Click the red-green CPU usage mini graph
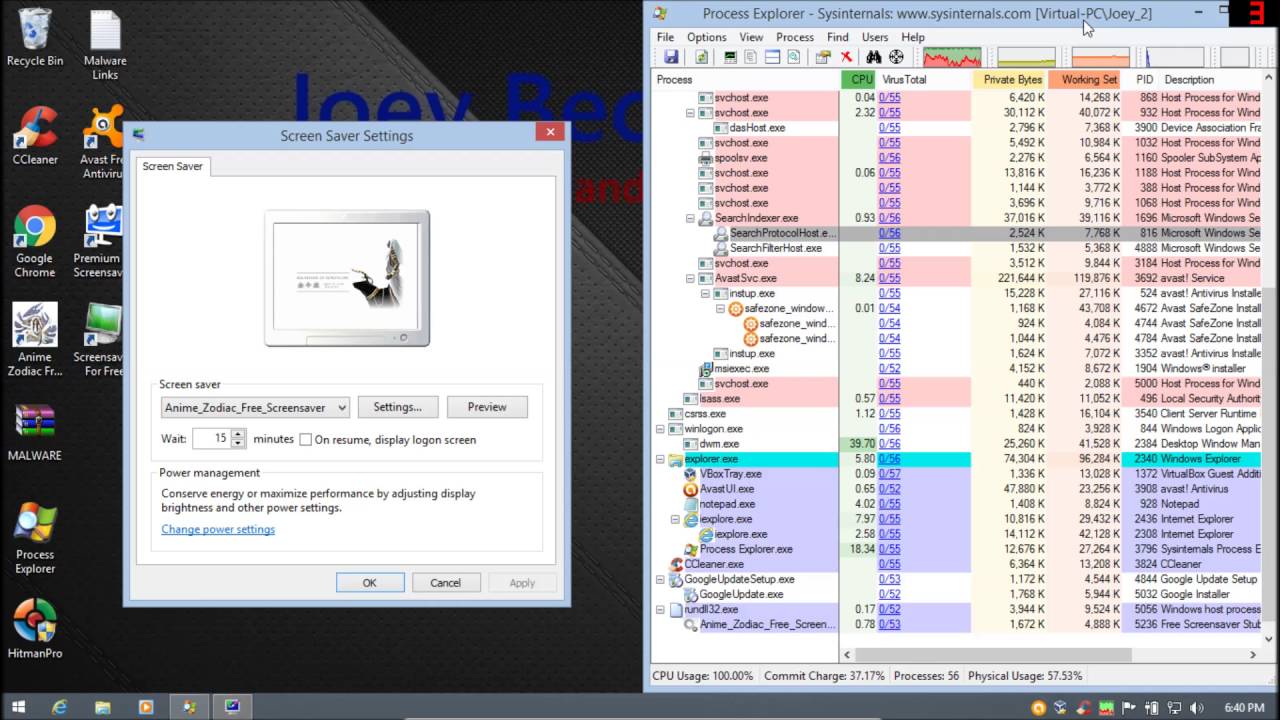The image size is (1280, 720). (952, 57)
